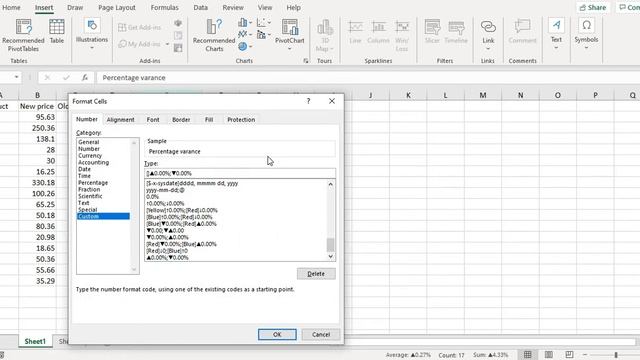
Task: Click the zoom slider handle
Action: [616, 355]
